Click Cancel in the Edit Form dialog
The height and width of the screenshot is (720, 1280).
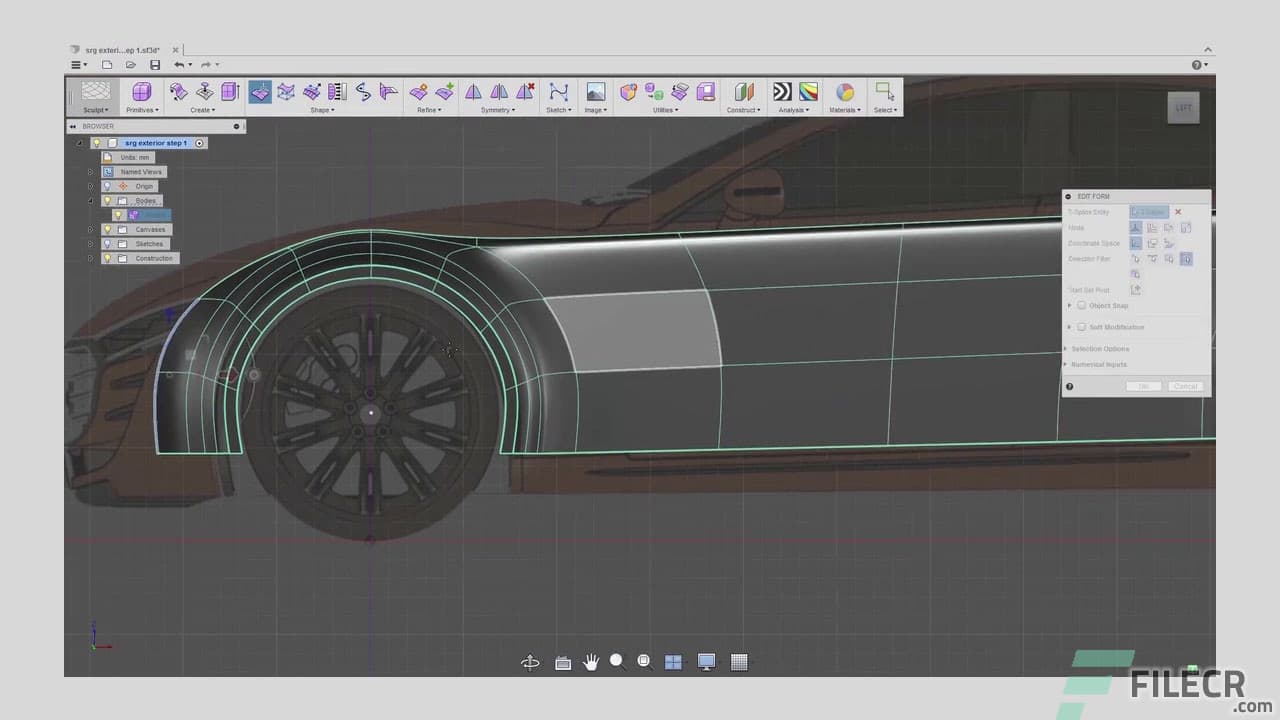pos(1186,386)
